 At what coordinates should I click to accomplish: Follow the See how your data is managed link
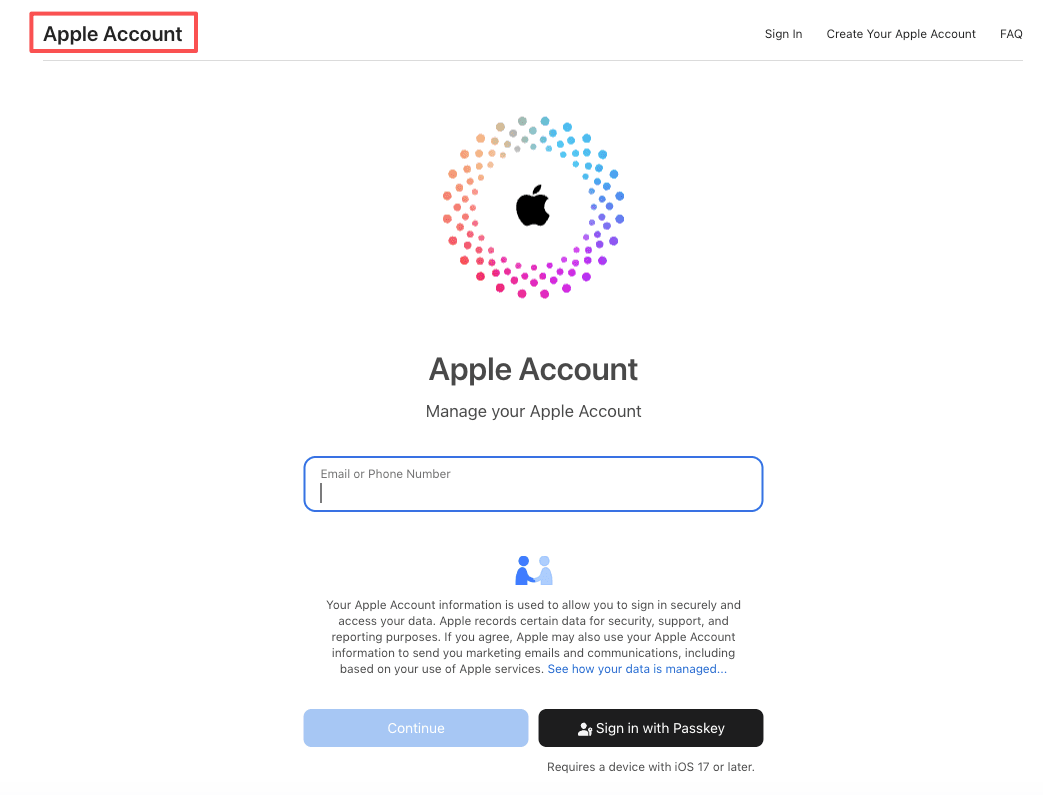tap(637, 668)
